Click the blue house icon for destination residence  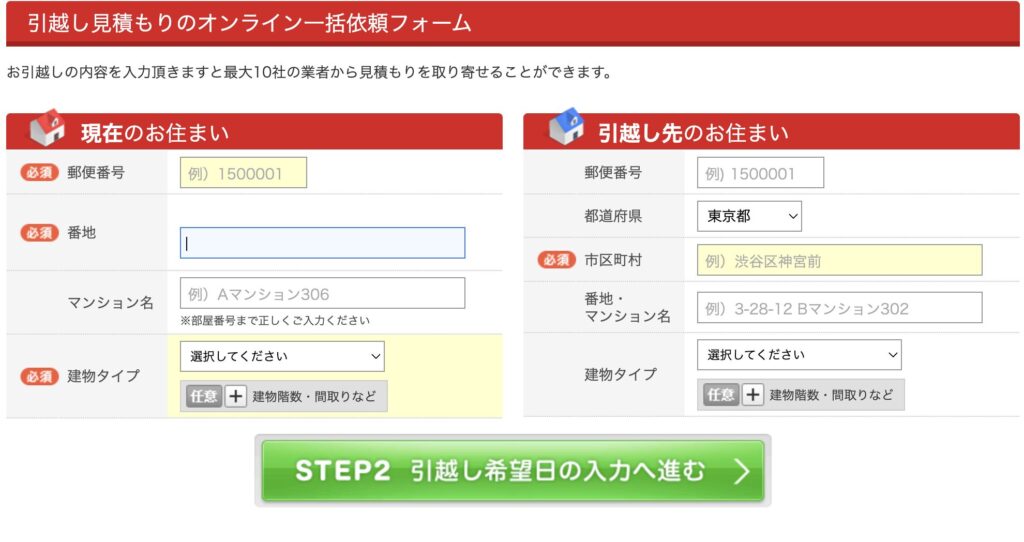point(566,126)
